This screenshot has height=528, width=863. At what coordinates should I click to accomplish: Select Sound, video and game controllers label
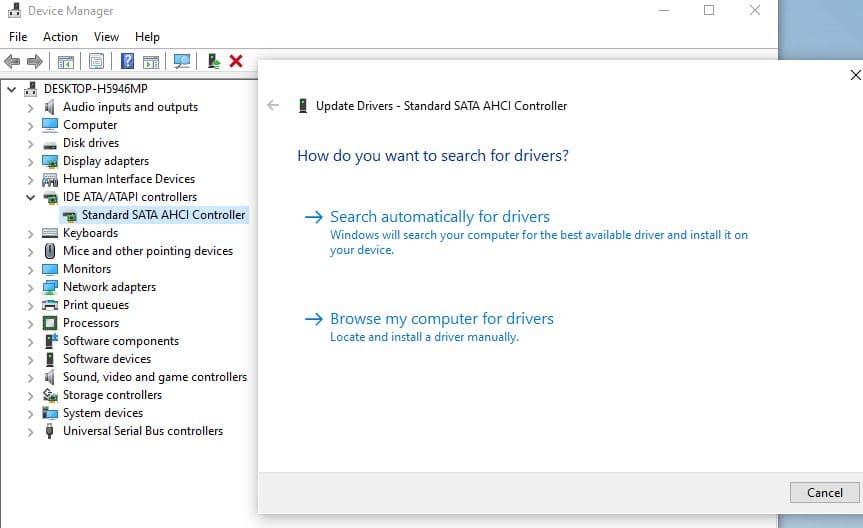coord(155,377)
